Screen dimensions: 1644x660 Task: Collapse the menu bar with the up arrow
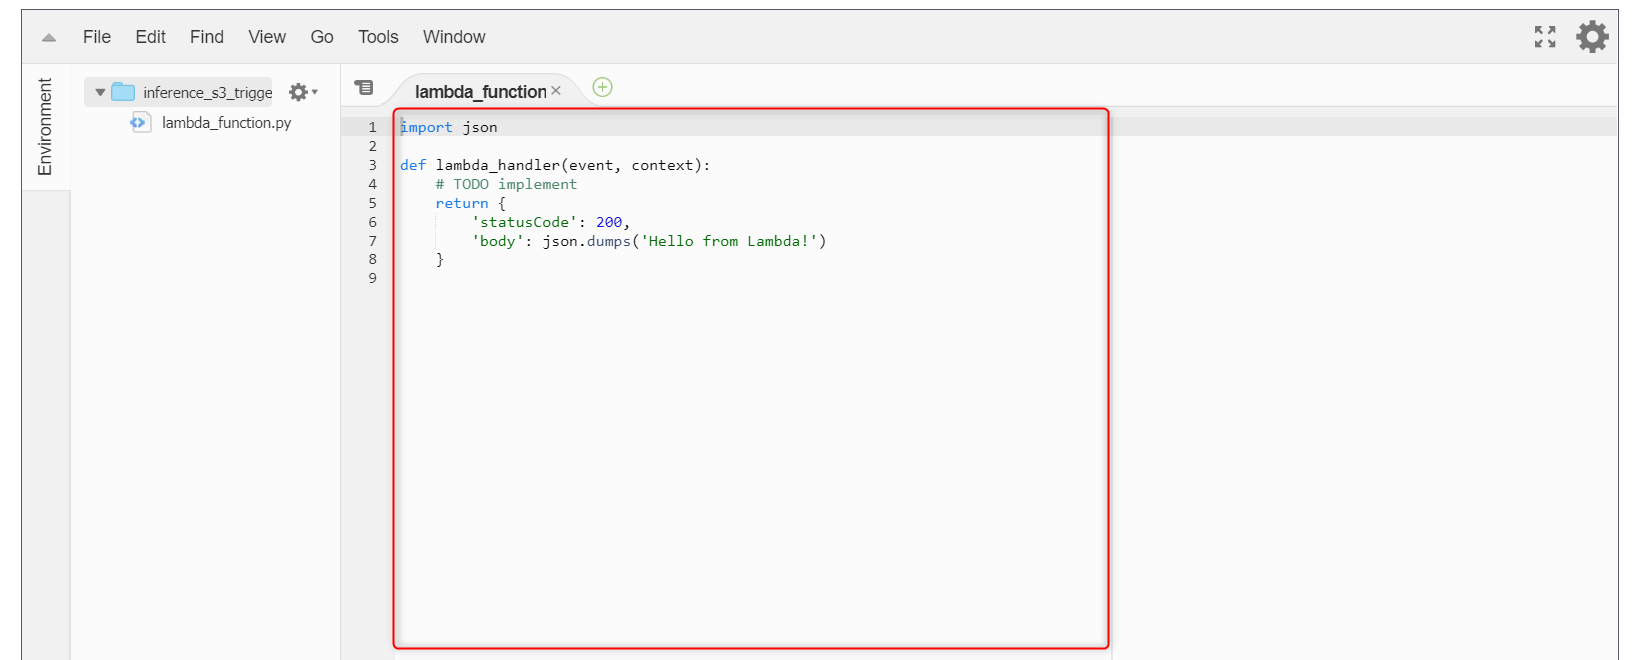point(49,38)
